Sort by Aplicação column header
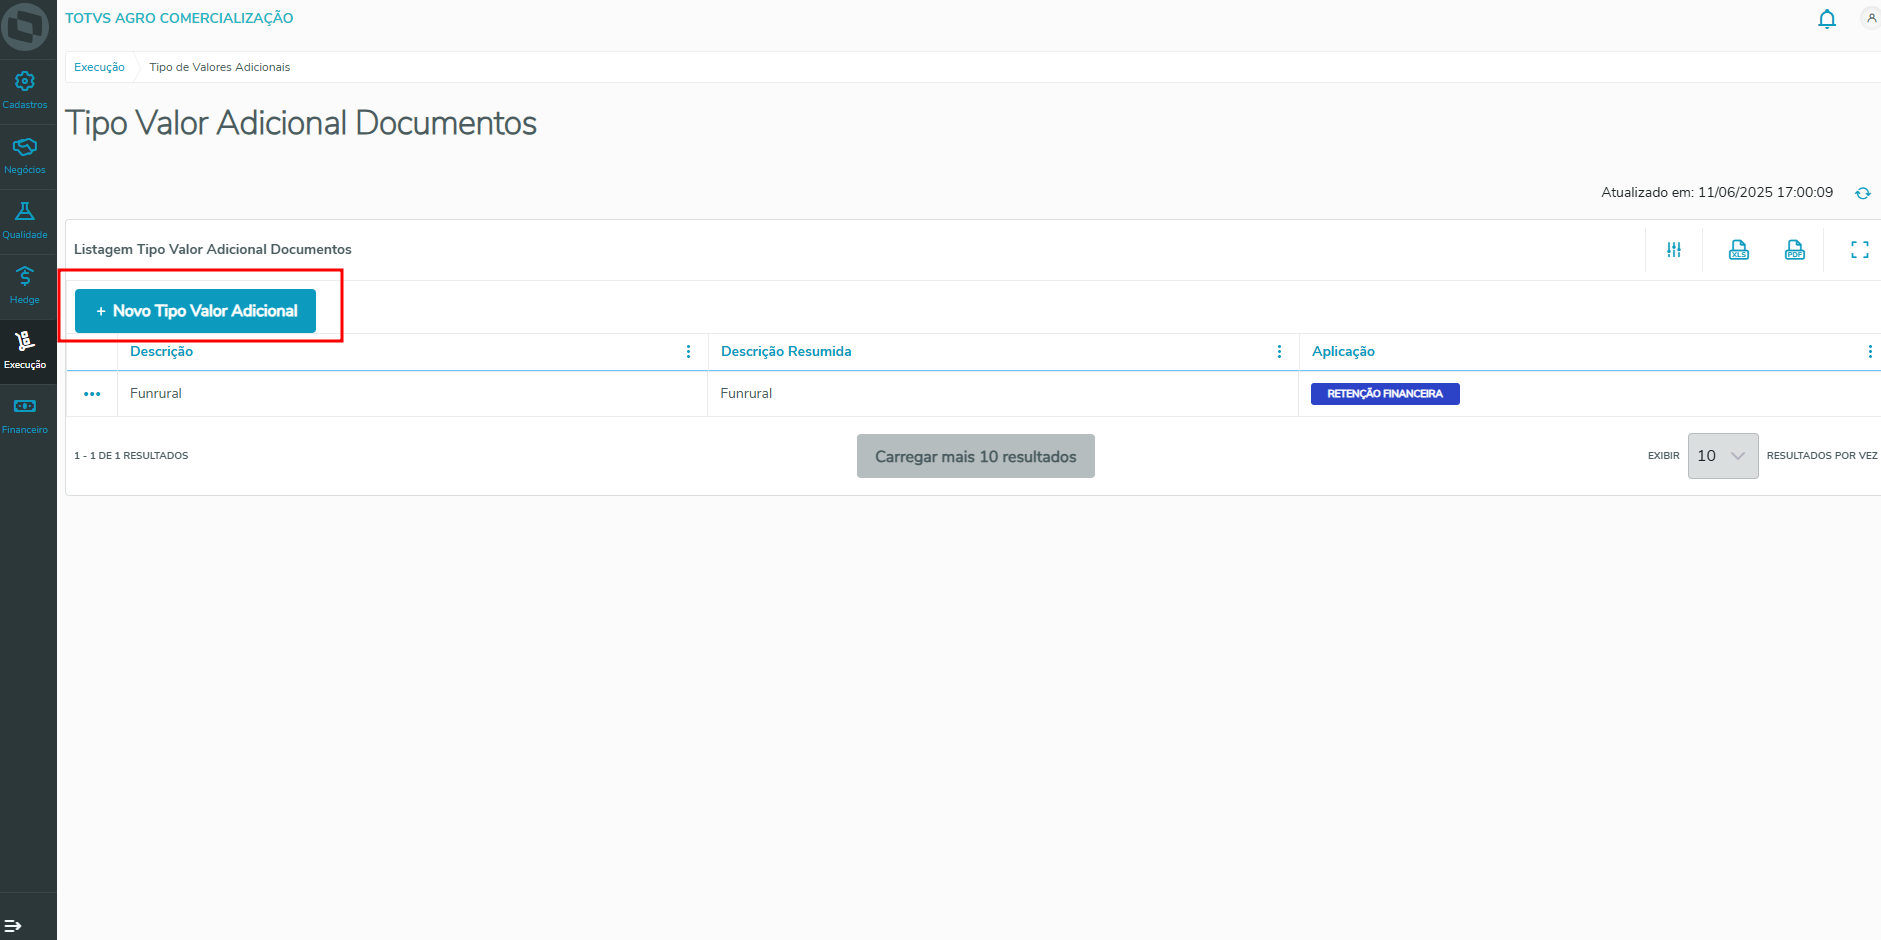 [x=1343, y=352]
